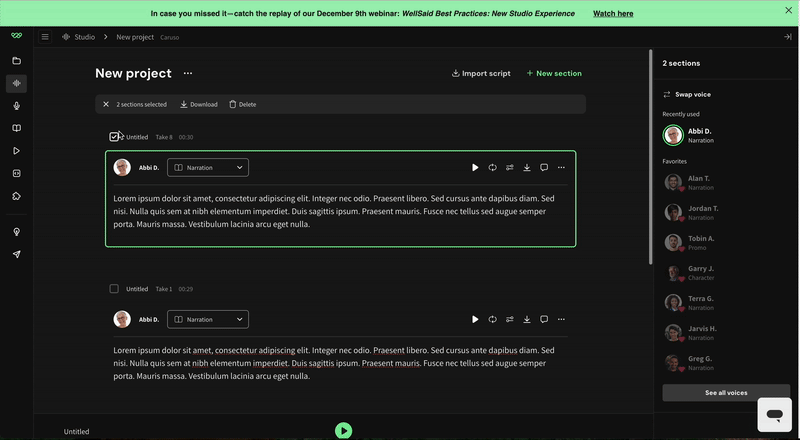Check the second Untitled section checkbox
Viewport: 800px width, 440px height.
coord(114,289)
